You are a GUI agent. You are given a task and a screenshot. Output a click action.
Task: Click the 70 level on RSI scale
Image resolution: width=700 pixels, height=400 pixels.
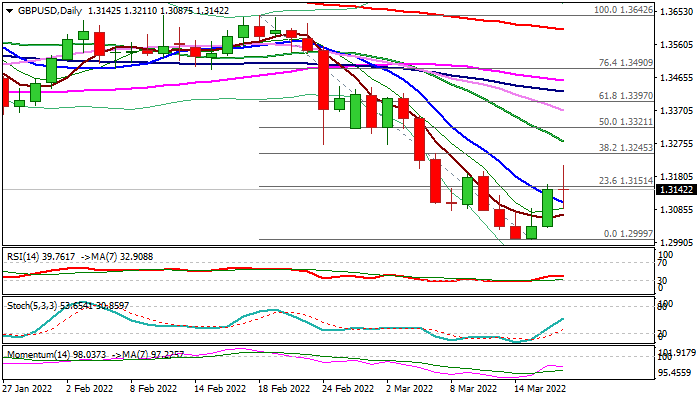[663, 262]
